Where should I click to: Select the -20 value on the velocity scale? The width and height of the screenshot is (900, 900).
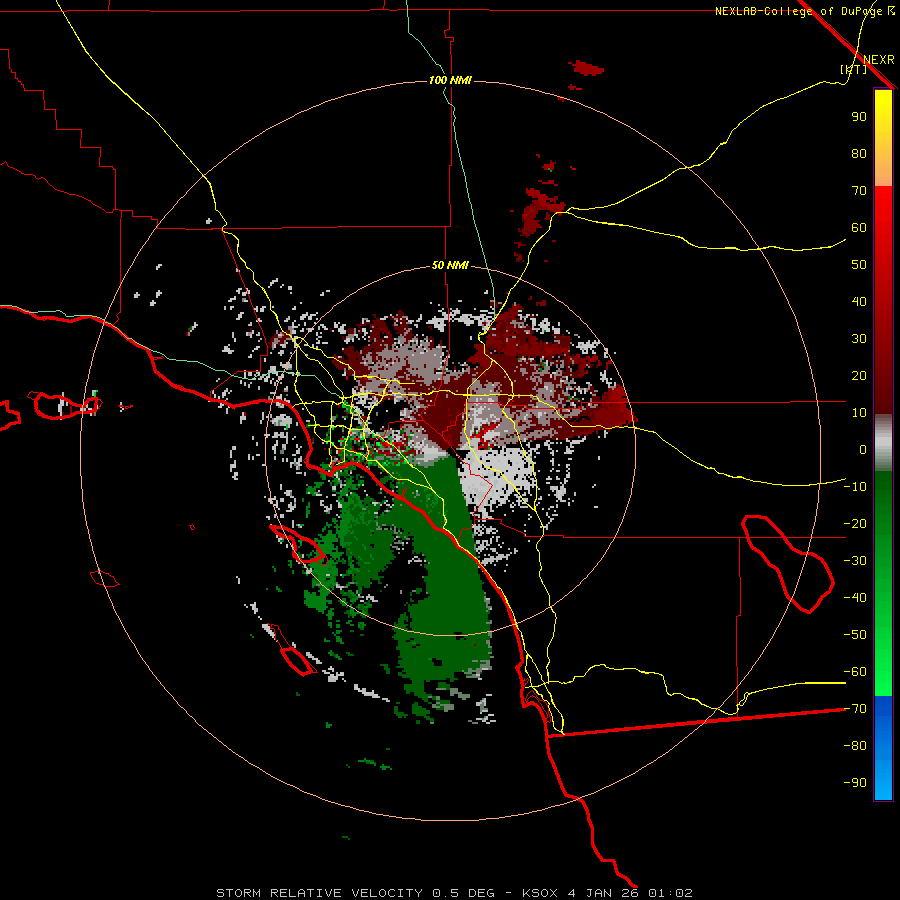click(855, 523)
